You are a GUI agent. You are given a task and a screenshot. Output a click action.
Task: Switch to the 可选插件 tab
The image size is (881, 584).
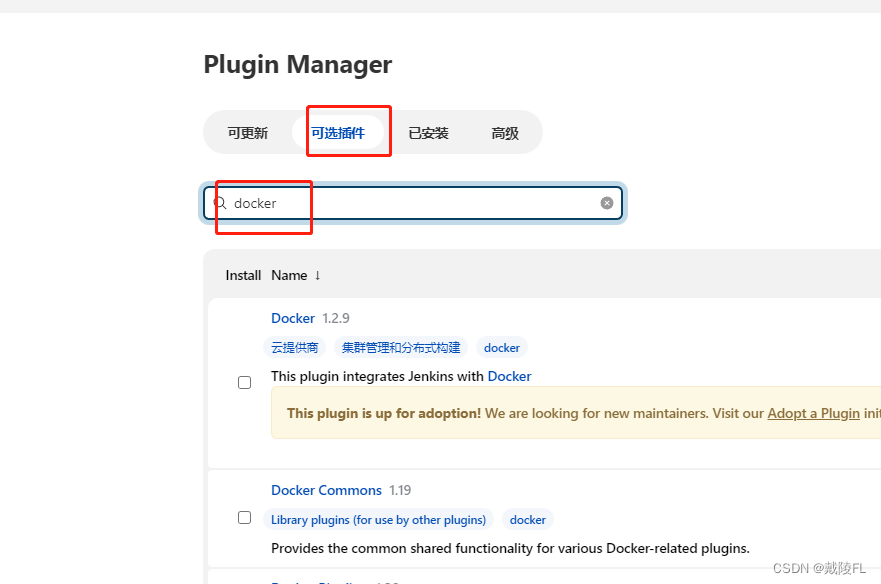pyautogui.click(x=338, y=133)
